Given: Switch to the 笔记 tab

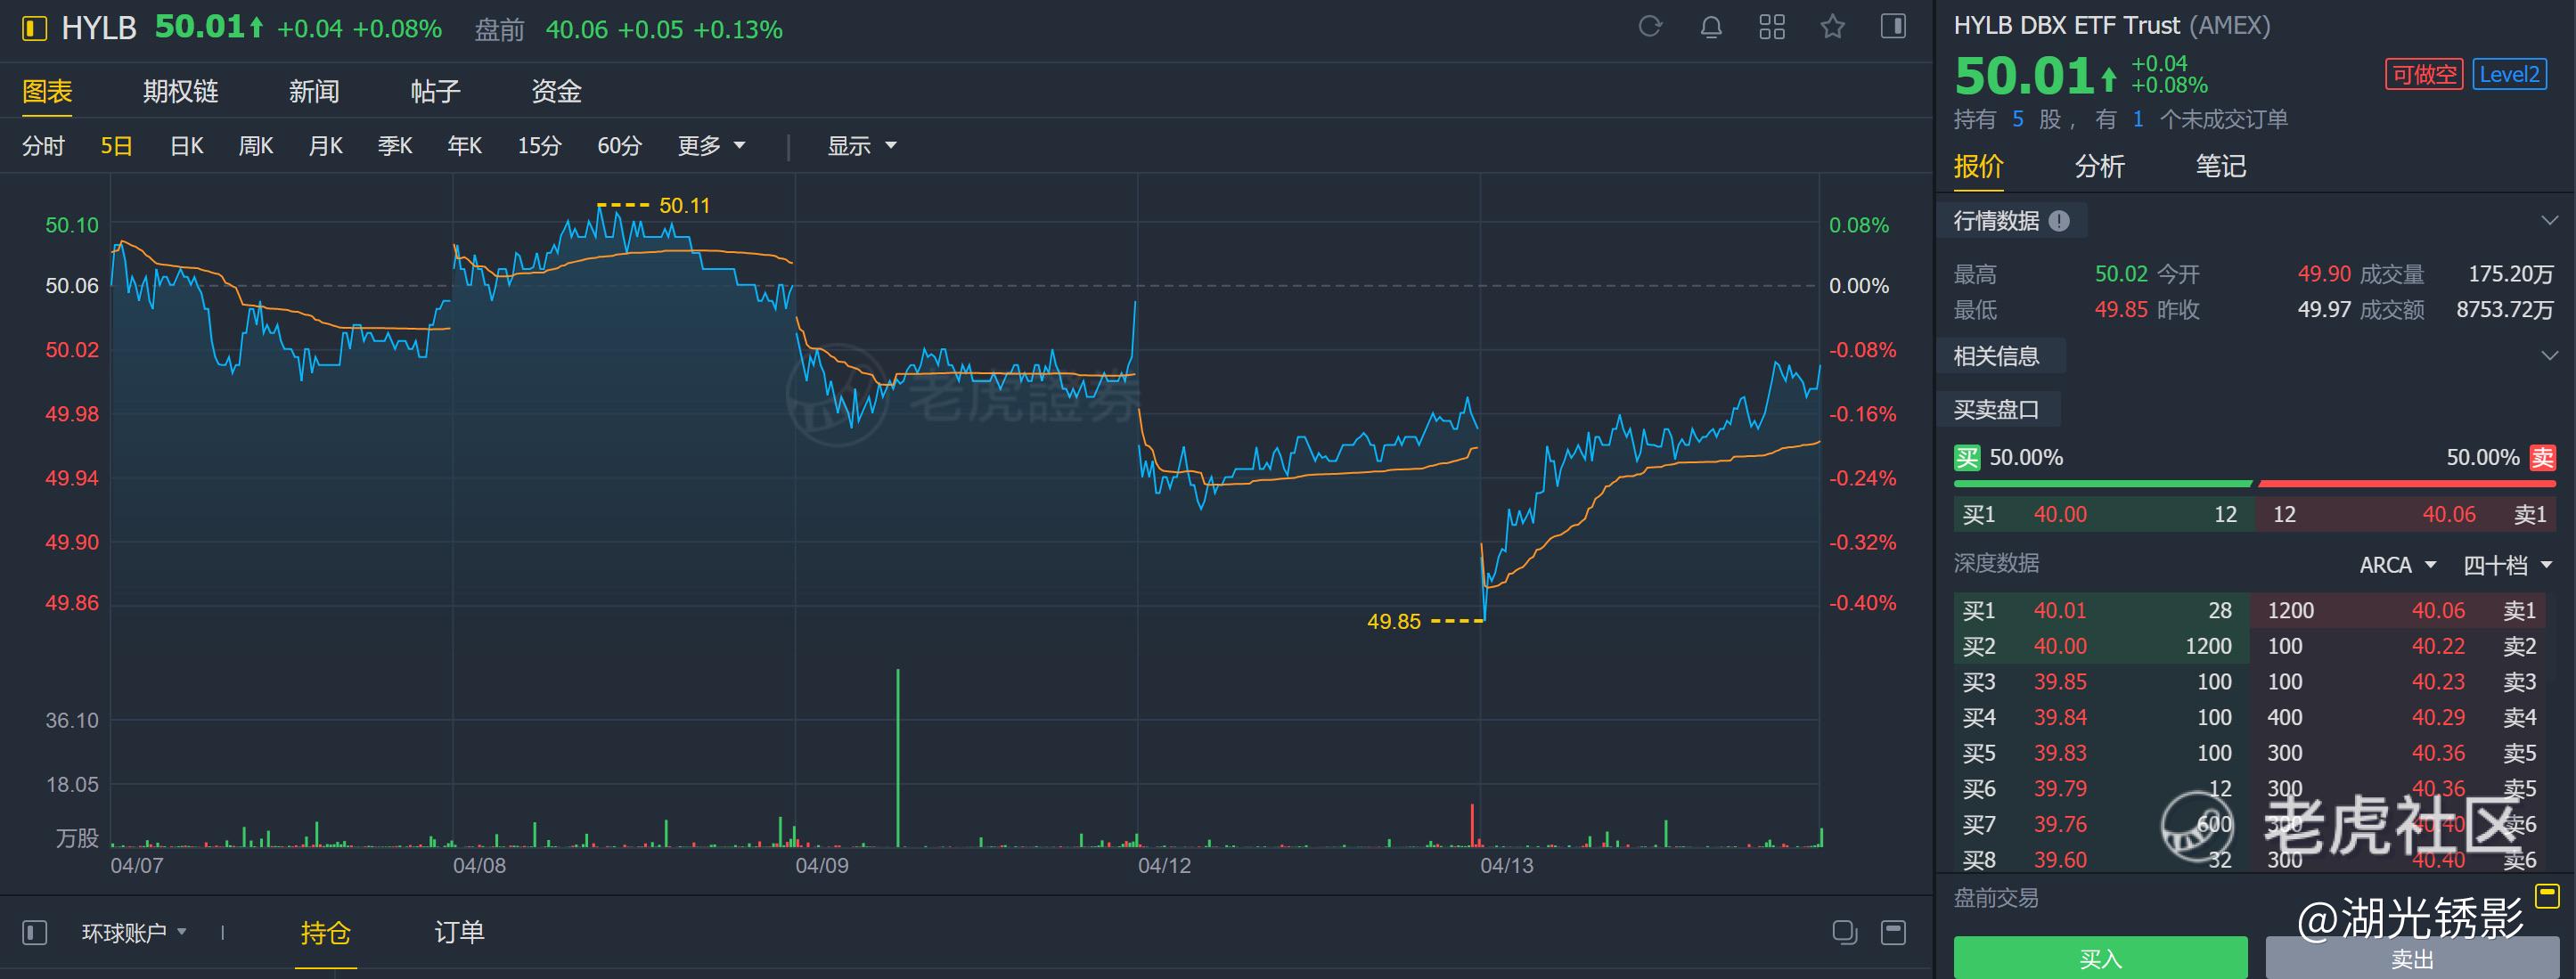Looking at the screenshot, I should pyautogui.click(x=2220, y=166).
